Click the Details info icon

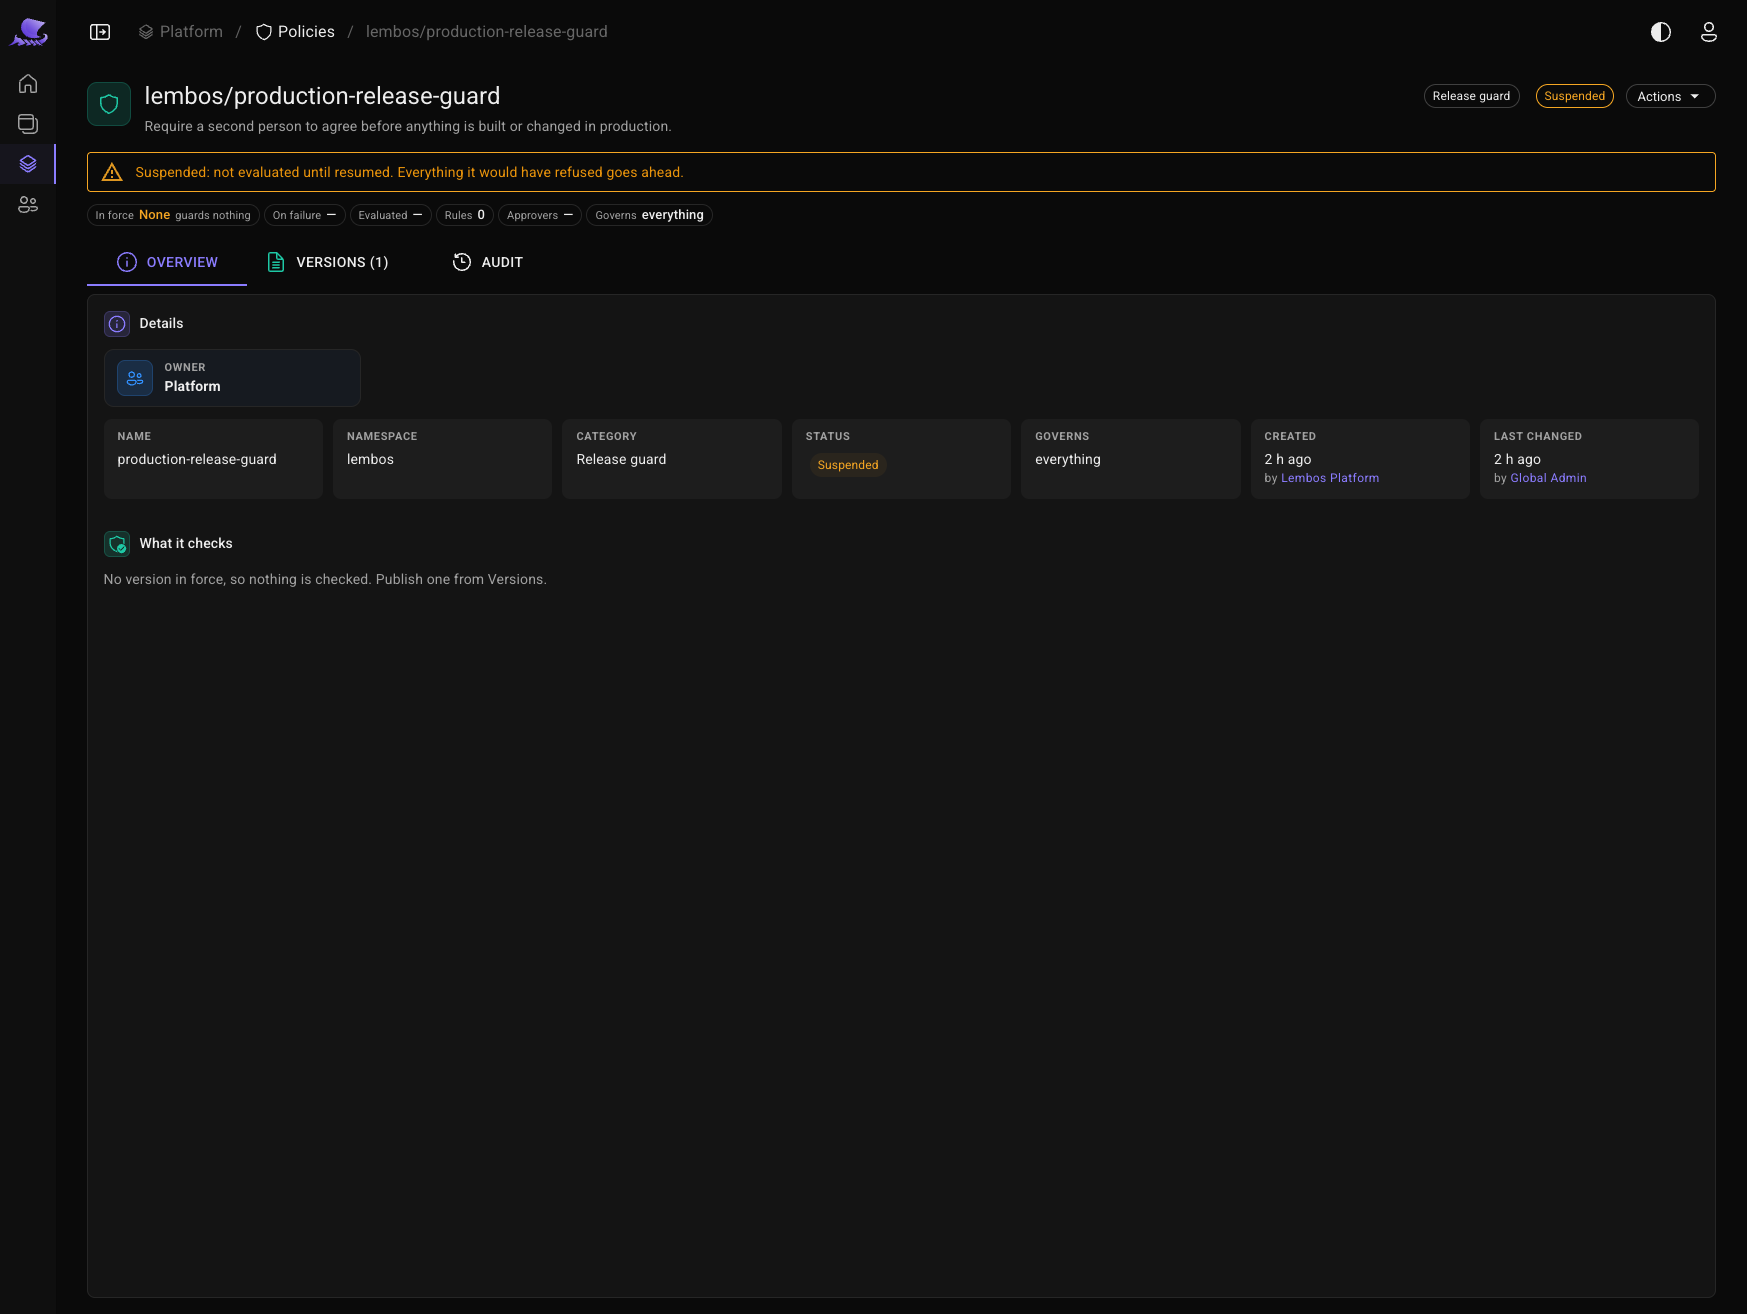click(x=117, y=324)
